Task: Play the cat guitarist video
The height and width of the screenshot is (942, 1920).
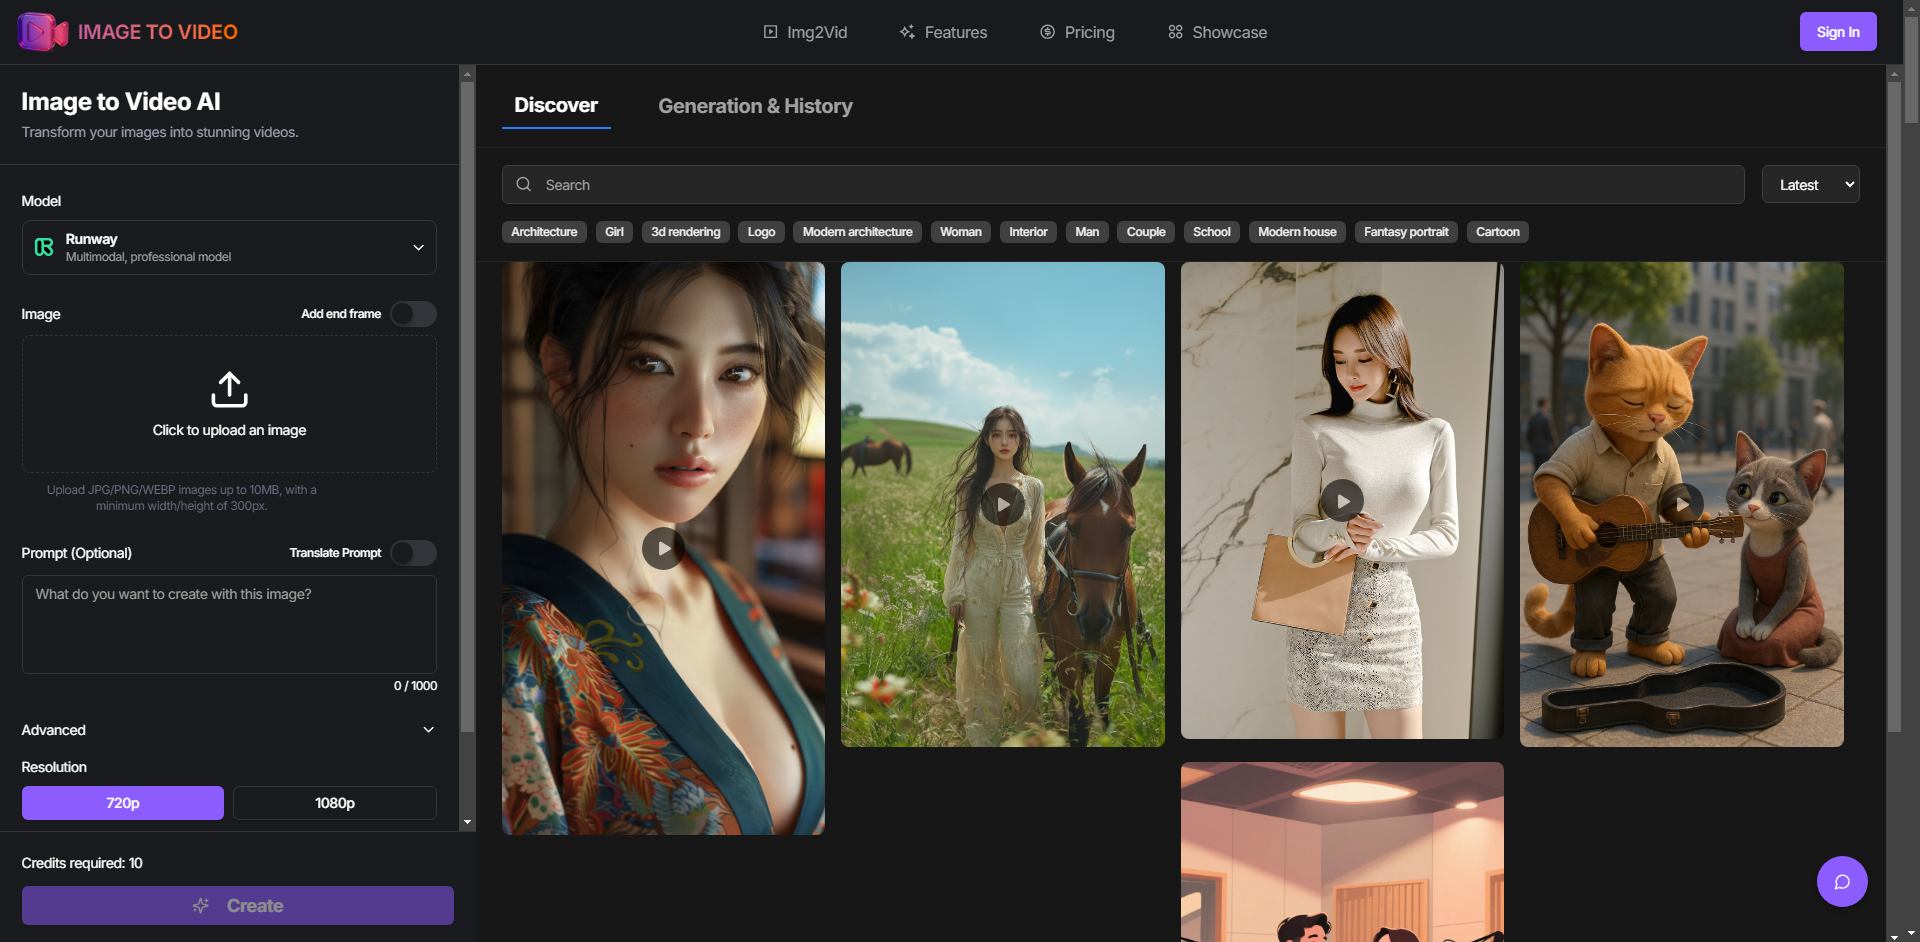Action: coord(1682,505)
